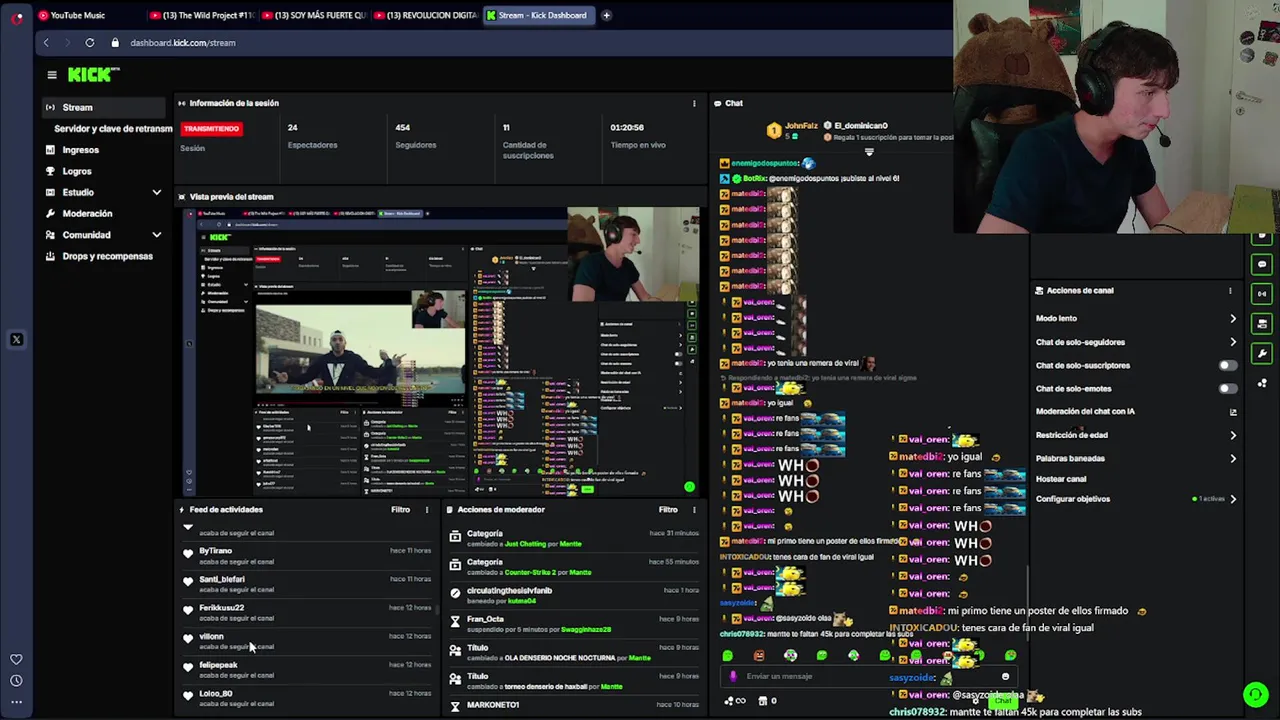Viewport: 1280px width, 720px height.
Task: Toggle Chat de solo-emotes switch
Action: click(x=1228, y=388)
